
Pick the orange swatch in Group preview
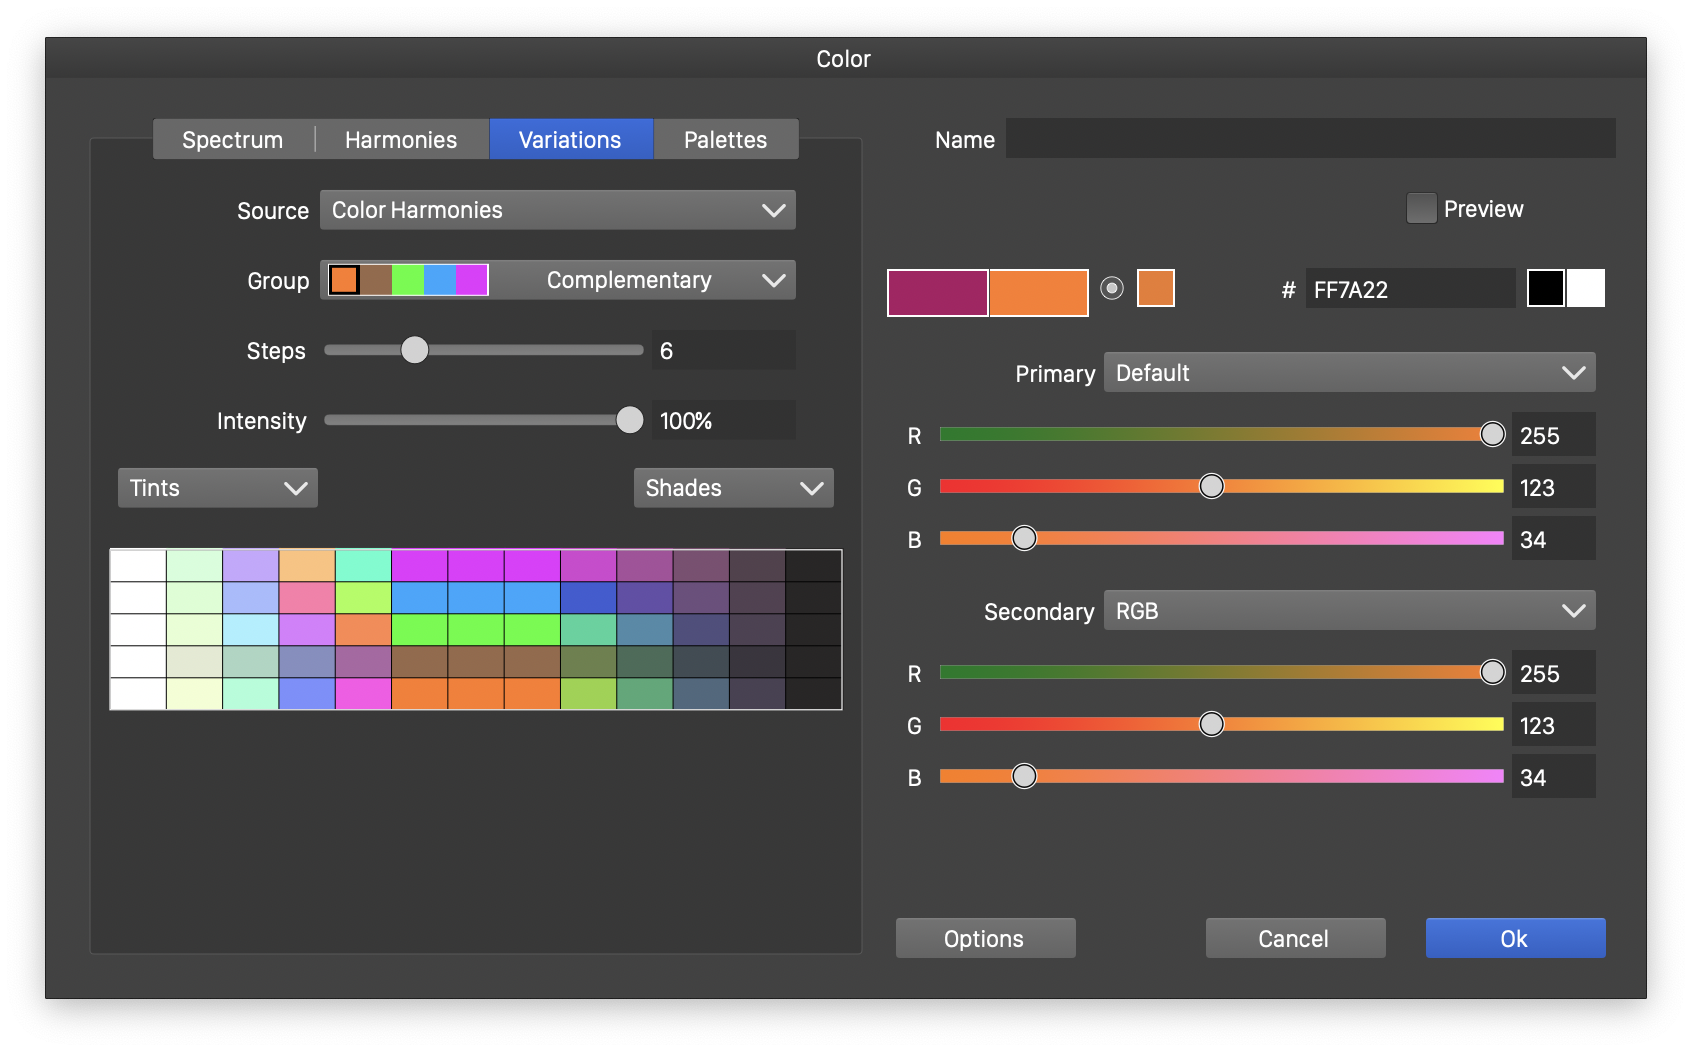344,280
